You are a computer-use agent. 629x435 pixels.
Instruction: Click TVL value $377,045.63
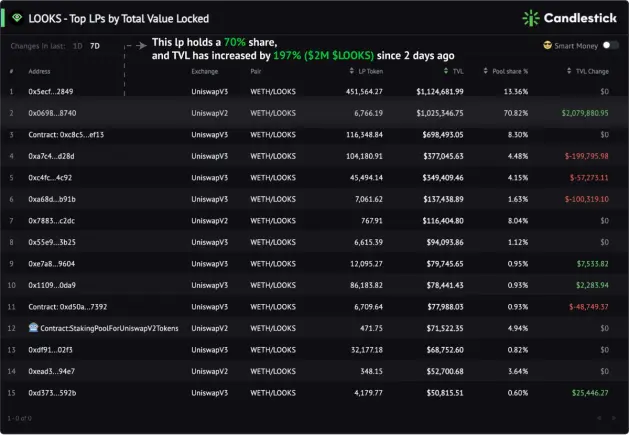[x=443, y=156]
